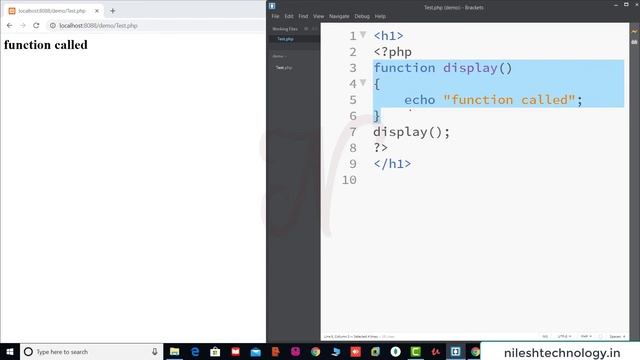The image size is (640, 360).
Task: Open the Windows Start menu
Action: click(x=10, y=352)
